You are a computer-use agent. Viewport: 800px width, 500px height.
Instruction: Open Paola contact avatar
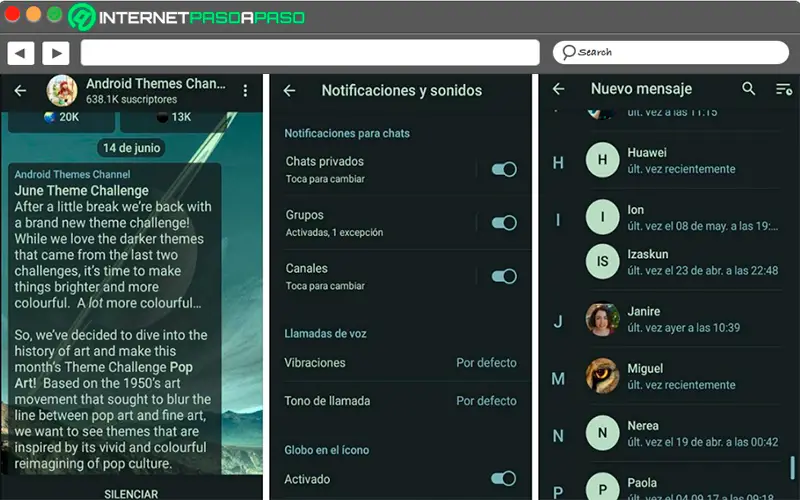tap(603, 486)
